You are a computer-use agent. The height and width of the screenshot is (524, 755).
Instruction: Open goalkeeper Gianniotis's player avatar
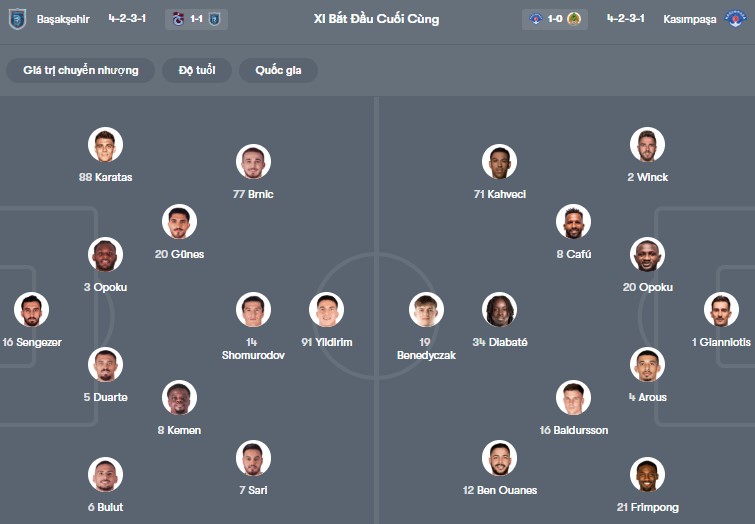[721, 310]
